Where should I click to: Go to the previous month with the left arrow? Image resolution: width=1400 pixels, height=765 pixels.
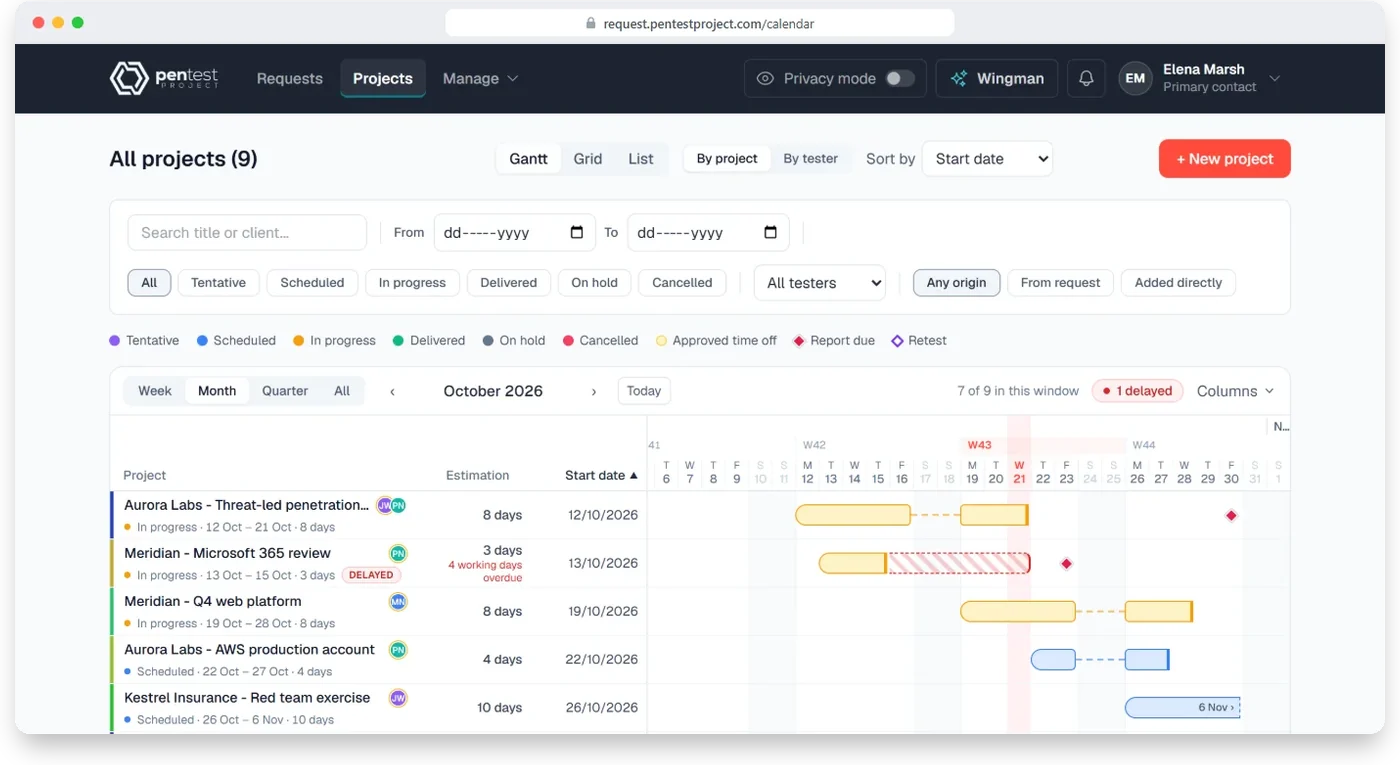(392, 391)
